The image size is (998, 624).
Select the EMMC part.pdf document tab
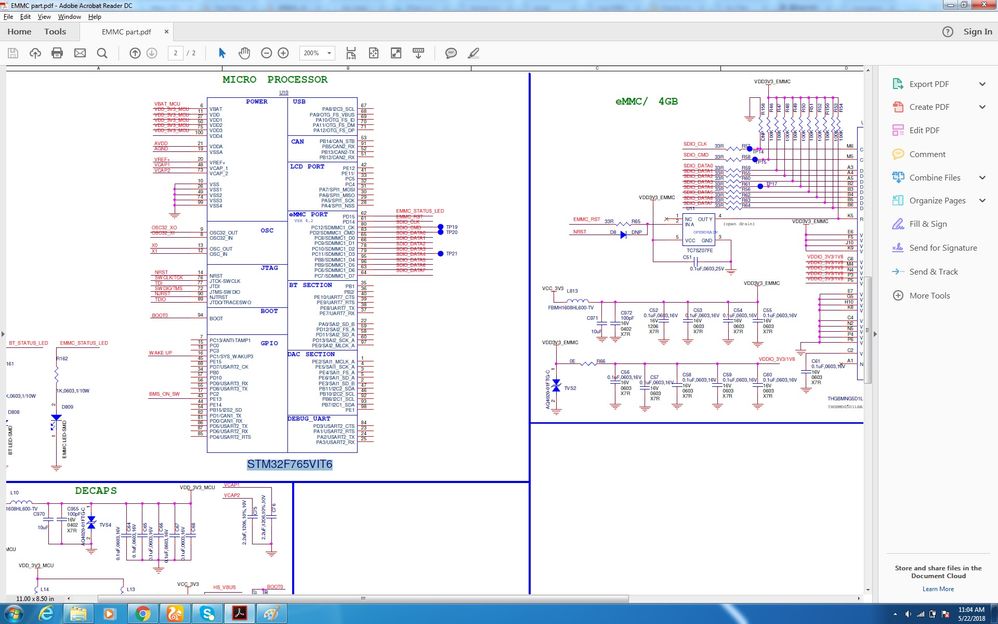click(127, 31)
